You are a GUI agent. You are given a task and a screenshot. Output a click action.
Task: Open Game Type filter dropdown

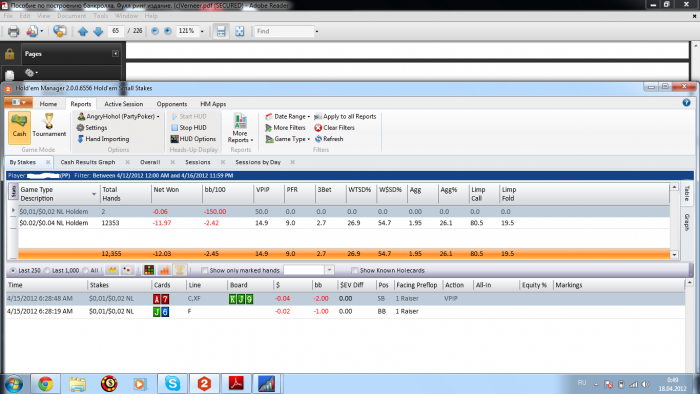coord(288,139)
